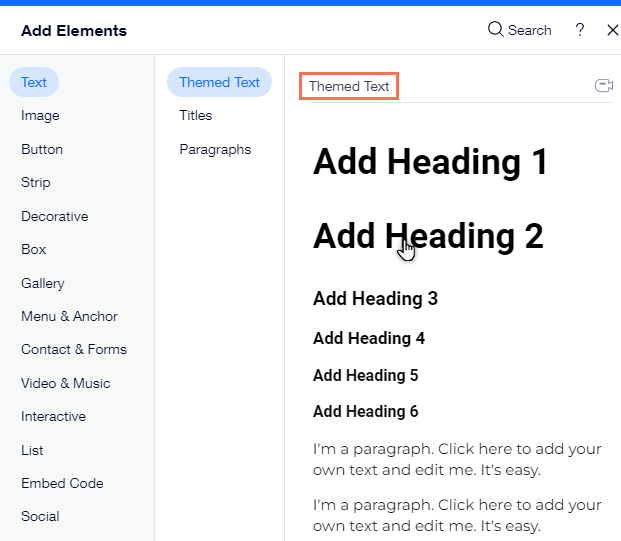621x541 pixels.
Task: Switch to the Titles subcategory
Action: [196, 116]
